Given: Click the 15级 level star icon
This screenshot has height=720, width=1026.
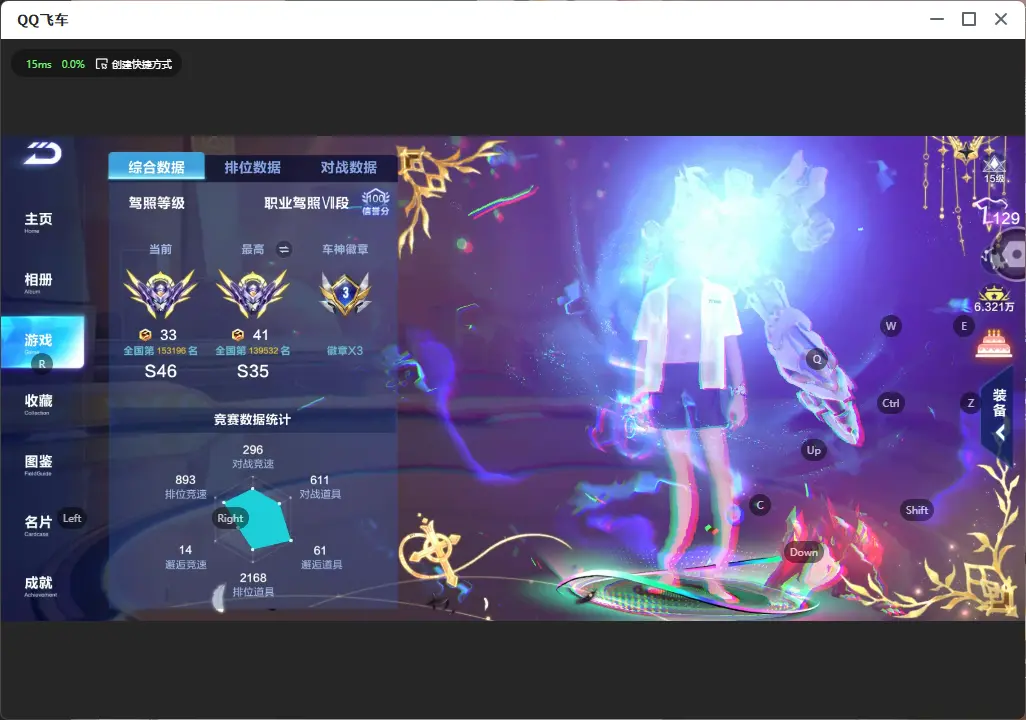Looking at the screenshot, I should pyautogui.click(x=994, y=168).
